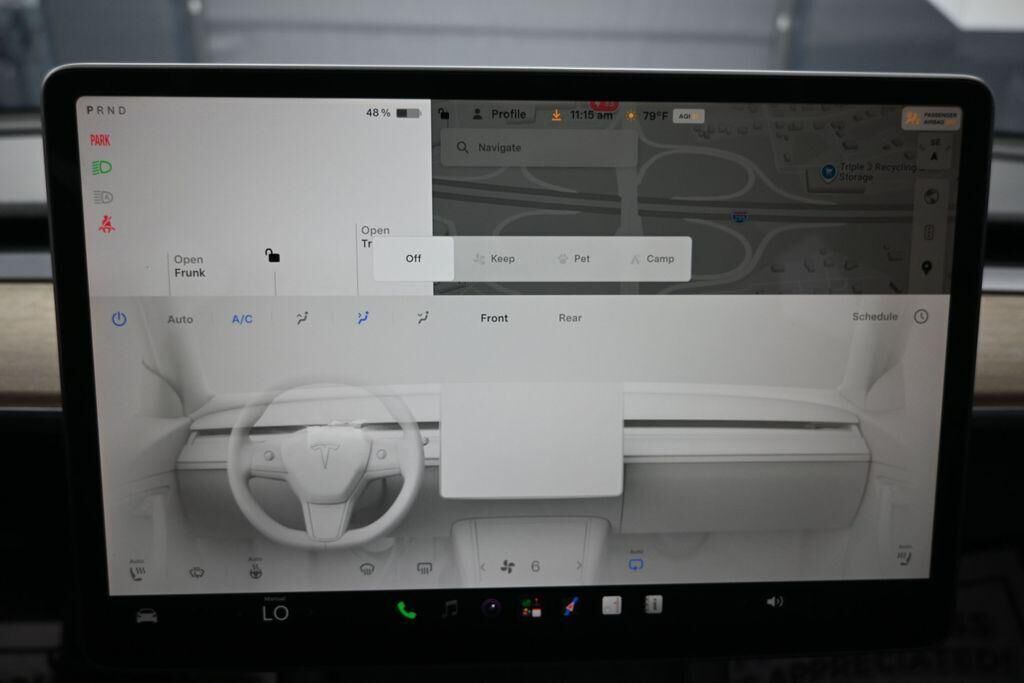Tap the volume speaker icon
The image size is (1024, 683).
[775, 601]
